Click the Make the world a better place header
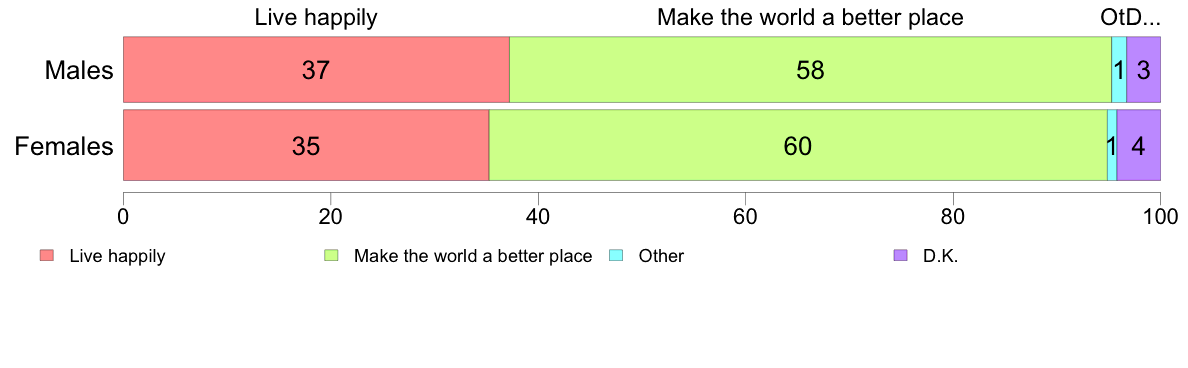Viewport: 1188px width, 368px height. 810,17
